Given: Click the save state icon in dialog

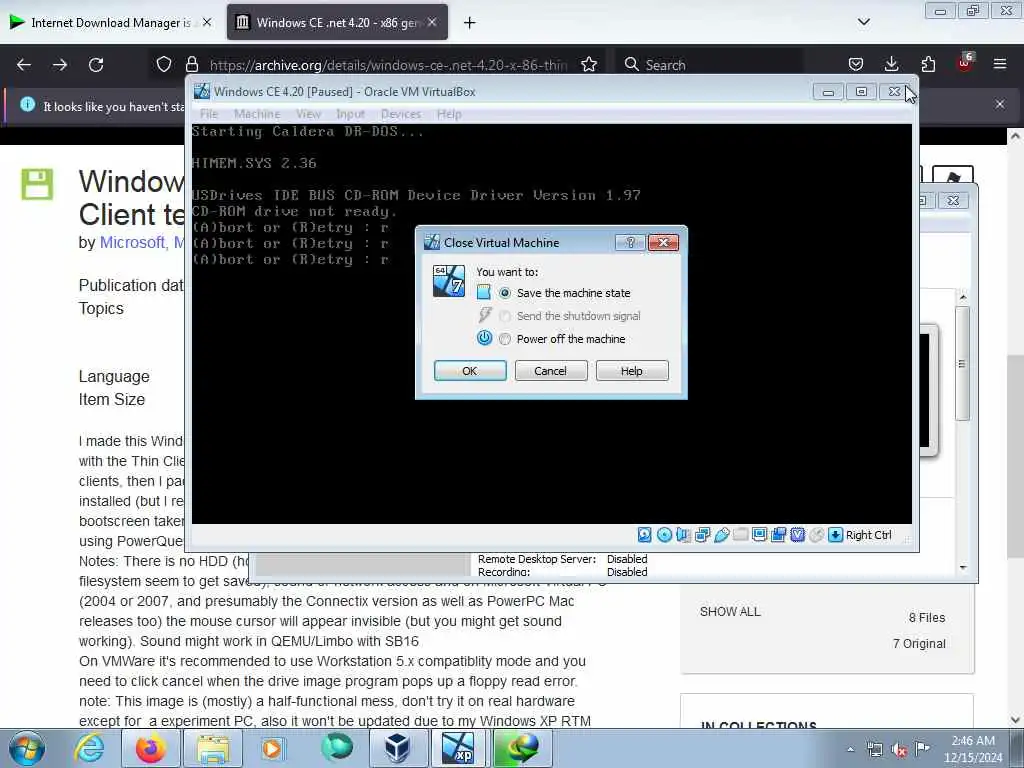Looking at the screenshot, I should click(x=484, y=293).
